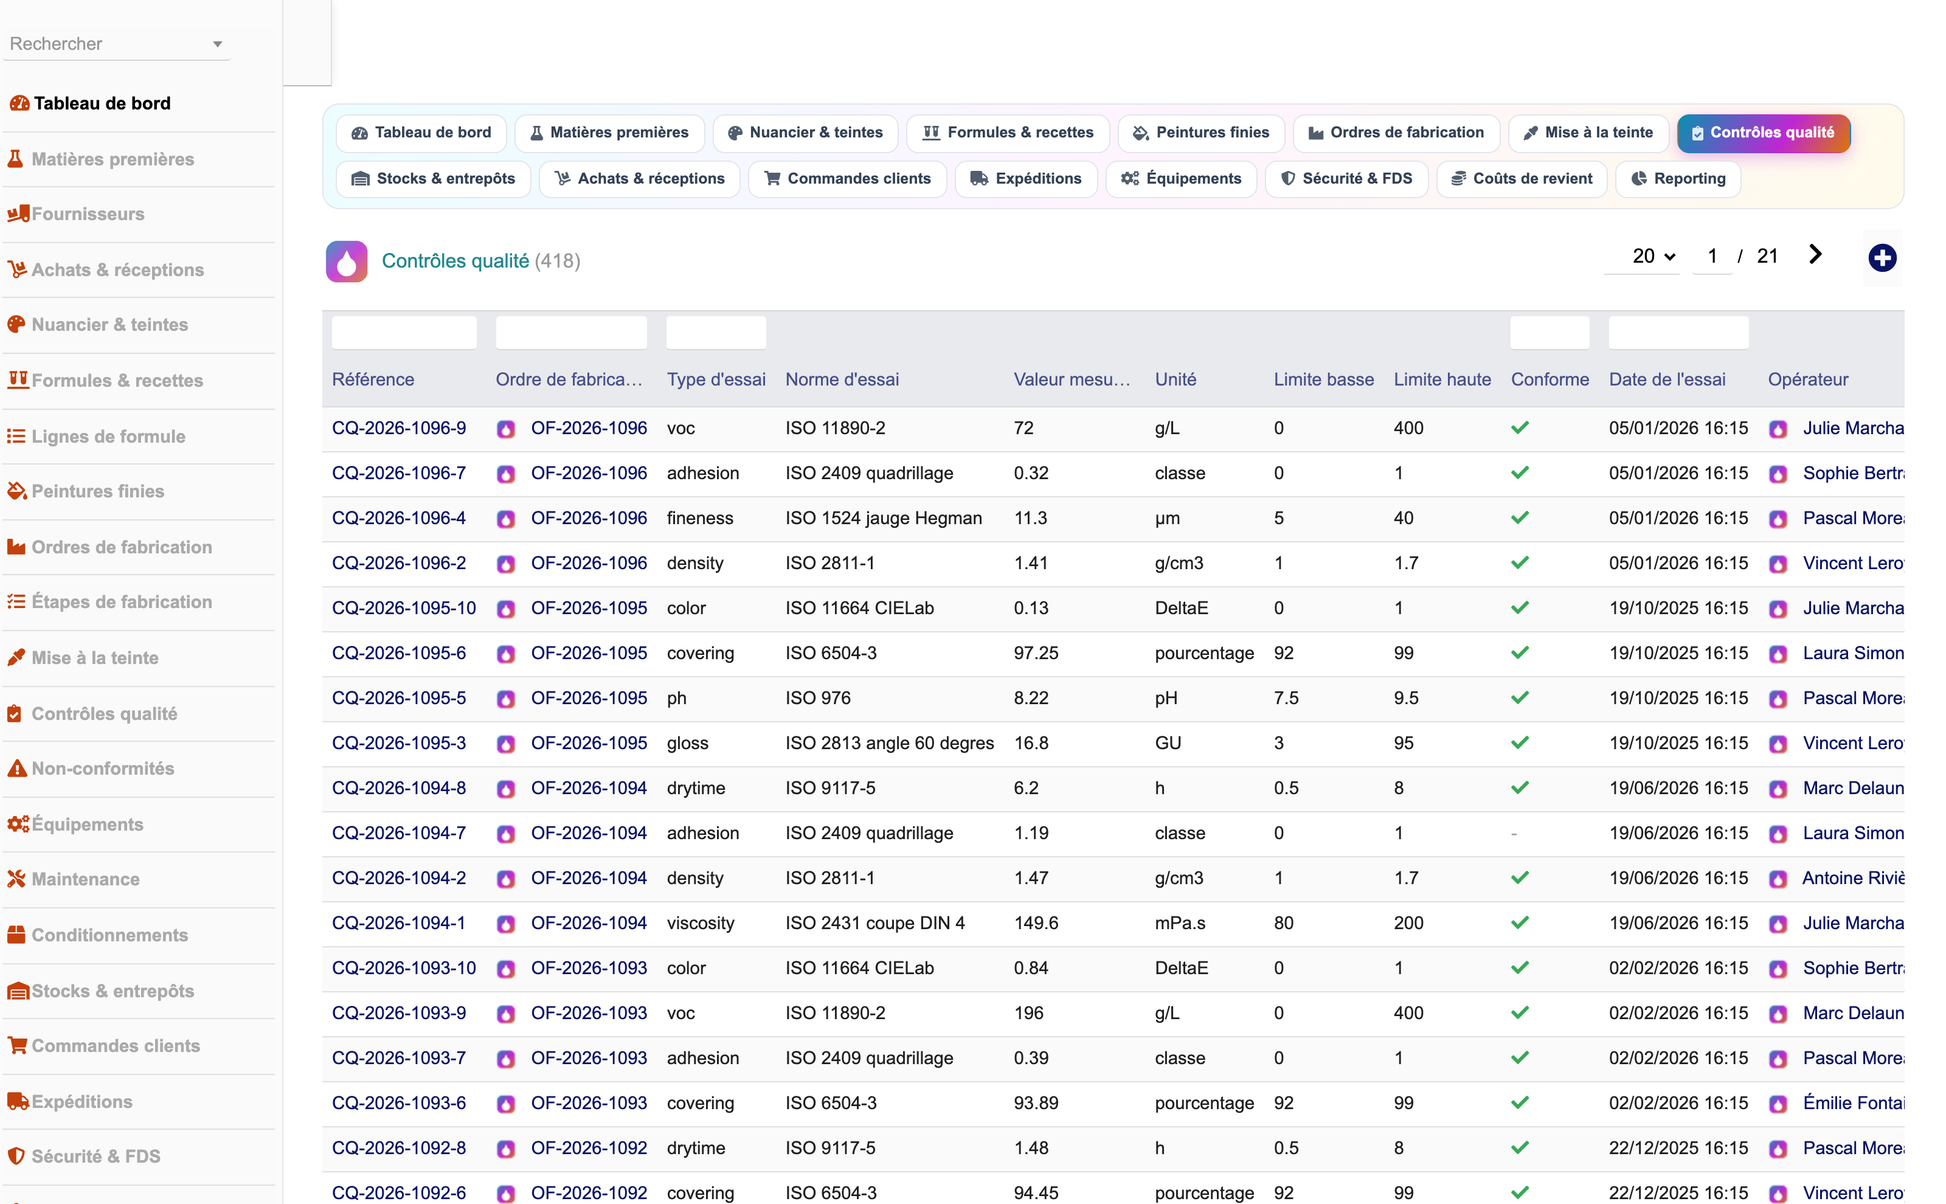Click the factory icon for Ordres de fabrication sidebar
Viewport: 1946px width, 1204px height.
pos(16,547)
